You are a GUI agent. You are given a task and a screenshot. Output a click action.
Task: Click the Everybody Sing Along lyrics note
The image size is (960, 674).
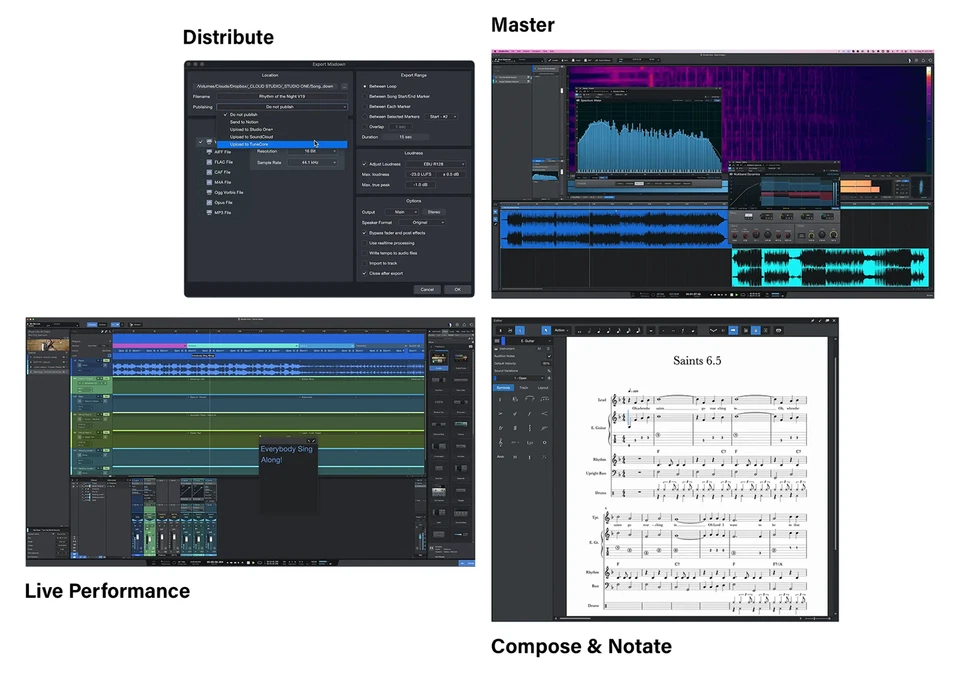point(286,453)
